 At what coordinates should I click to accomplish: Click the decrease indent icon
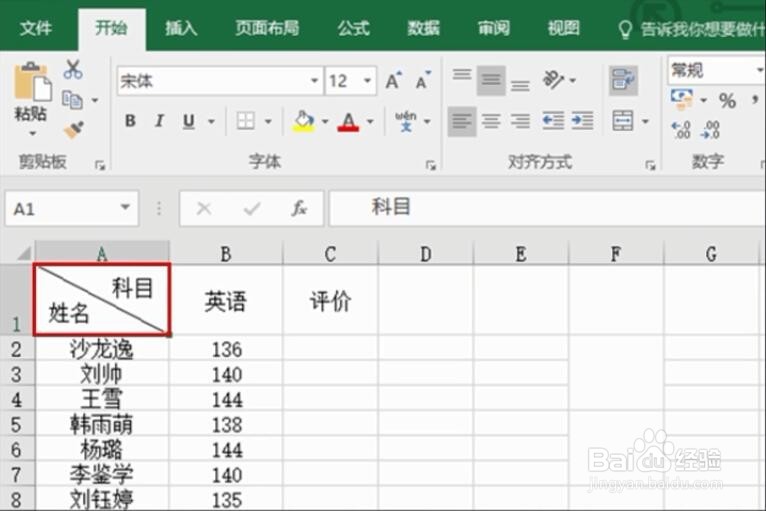point(553,120)
